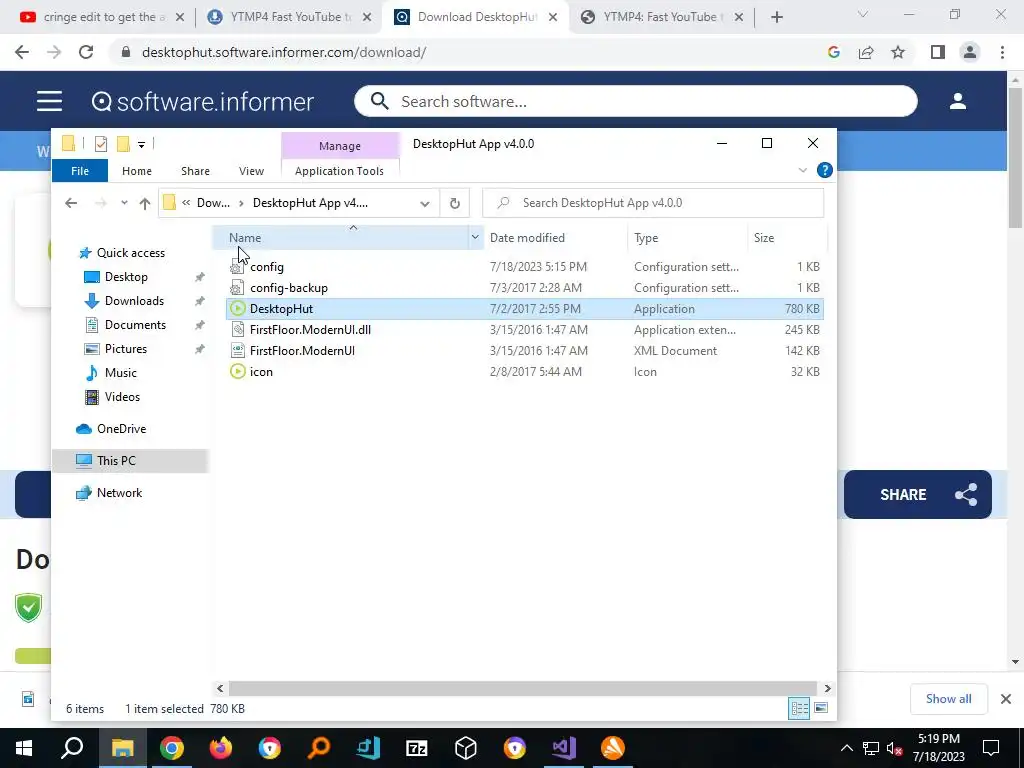The height and width of the screenshot is (768, 1024).
Task: Click the New Folder icon in title bar
Action: coord(123,144)
